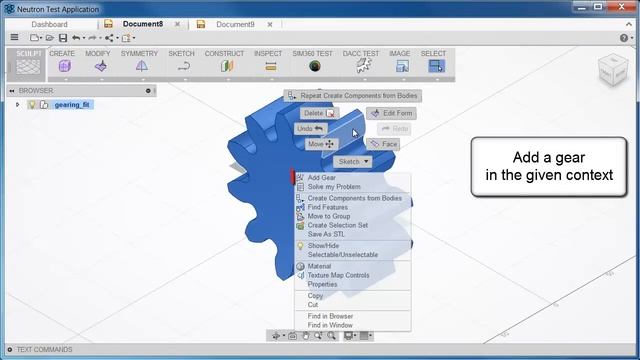Open the Select tool icon

tap(436, 66)
